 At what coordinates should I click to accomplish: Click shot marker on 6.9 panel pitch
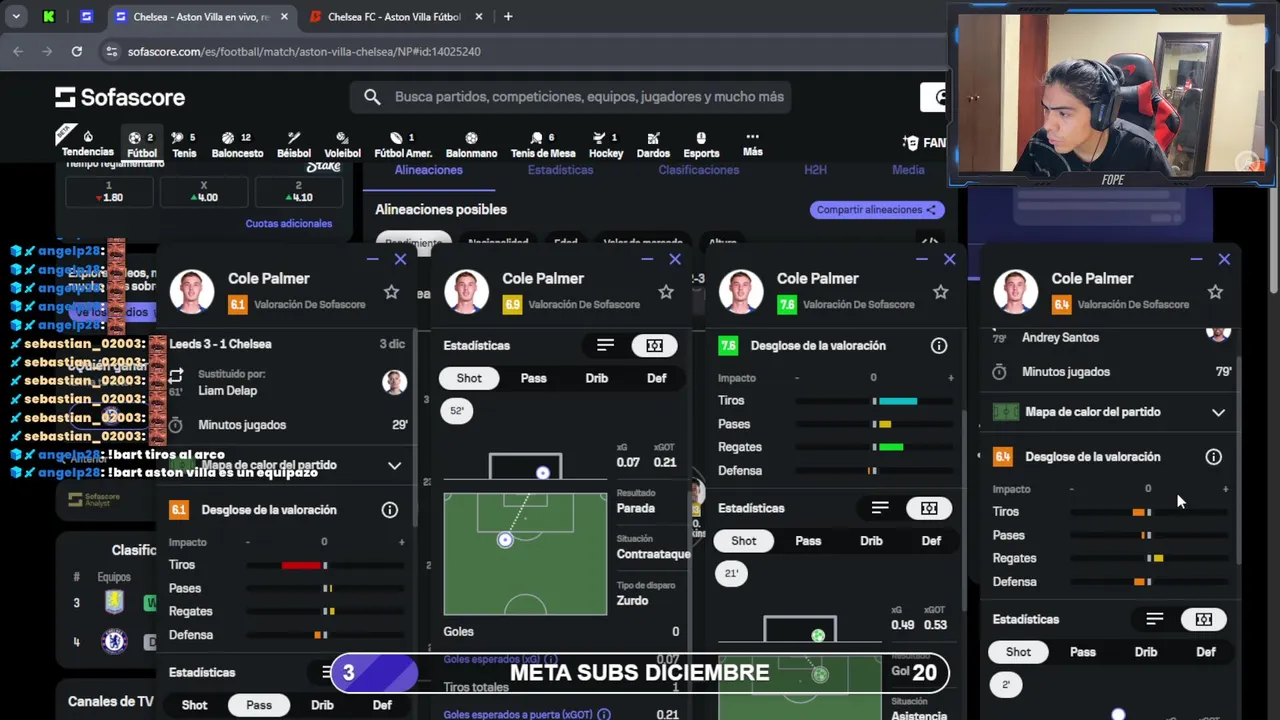(505, 540)
